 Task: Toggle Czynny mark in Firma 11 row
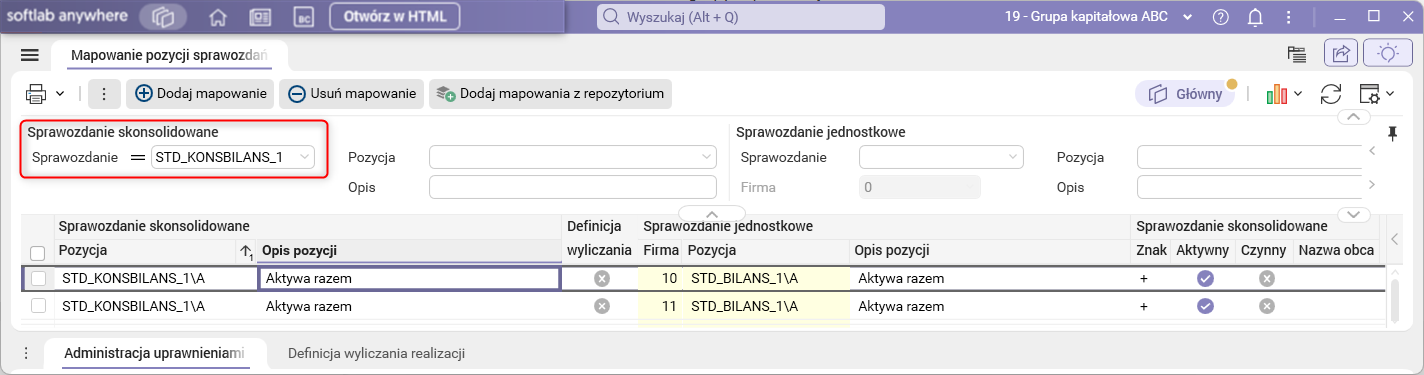coord(1267,307)
